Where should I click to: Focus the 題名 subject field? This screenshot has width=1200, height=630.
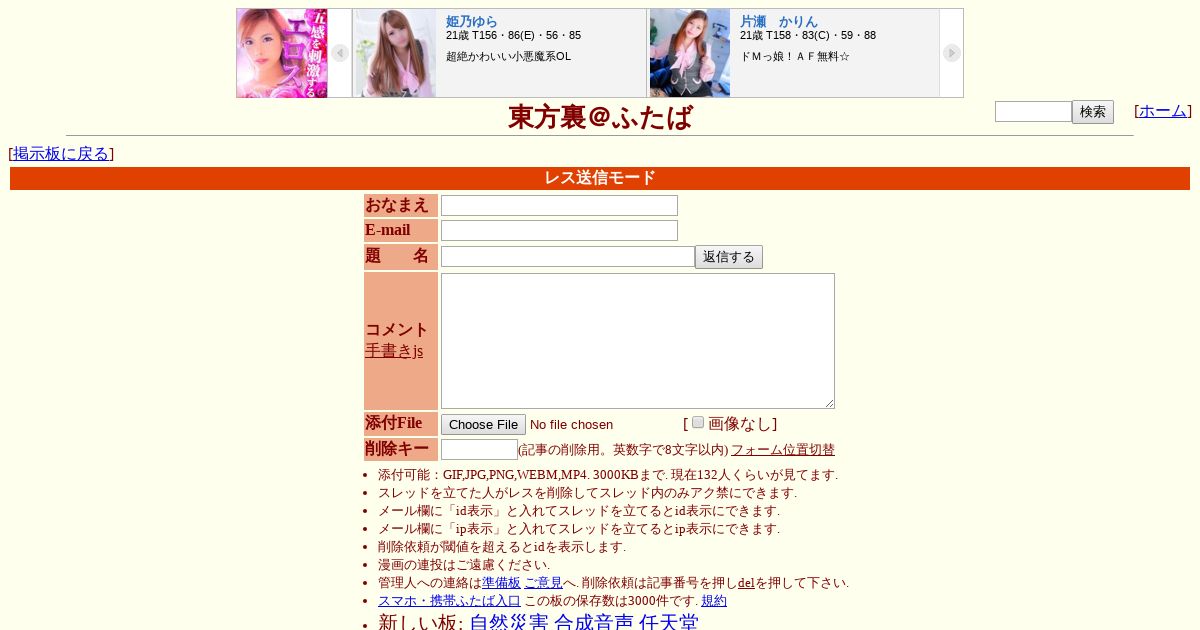[568, 256]
